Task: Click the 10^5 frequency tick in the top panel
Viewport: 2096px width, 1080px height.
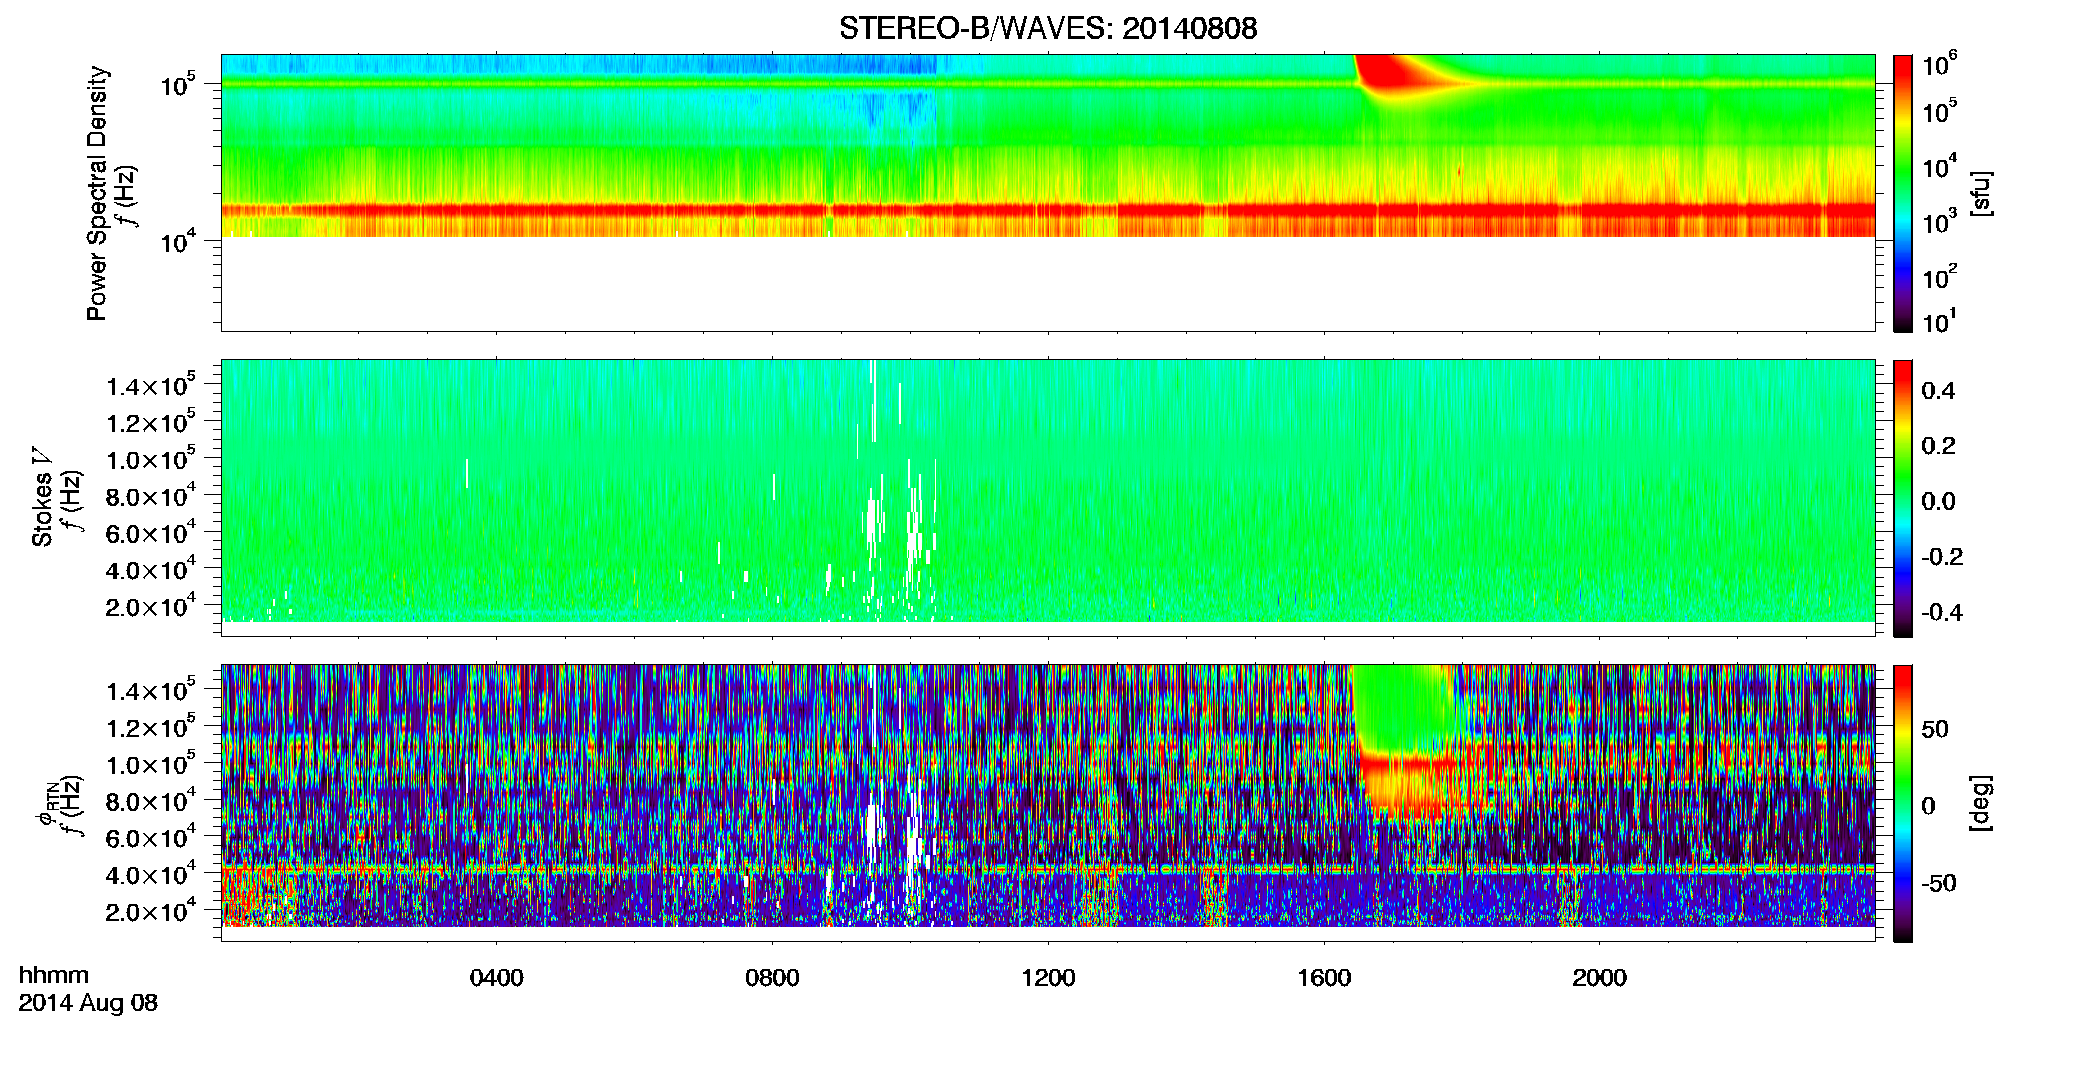Action: (177, 85)
